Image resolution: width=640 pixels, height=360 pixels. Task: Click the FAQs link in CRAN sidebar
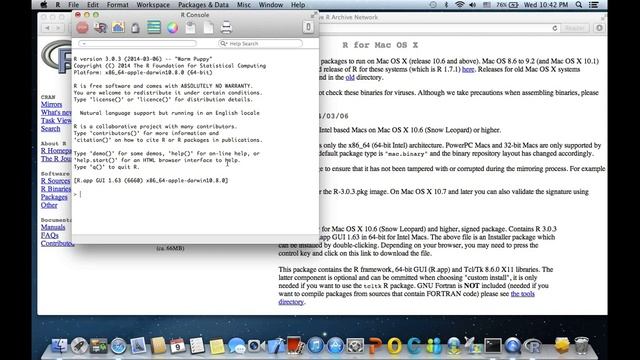click(x=50, y=236)
